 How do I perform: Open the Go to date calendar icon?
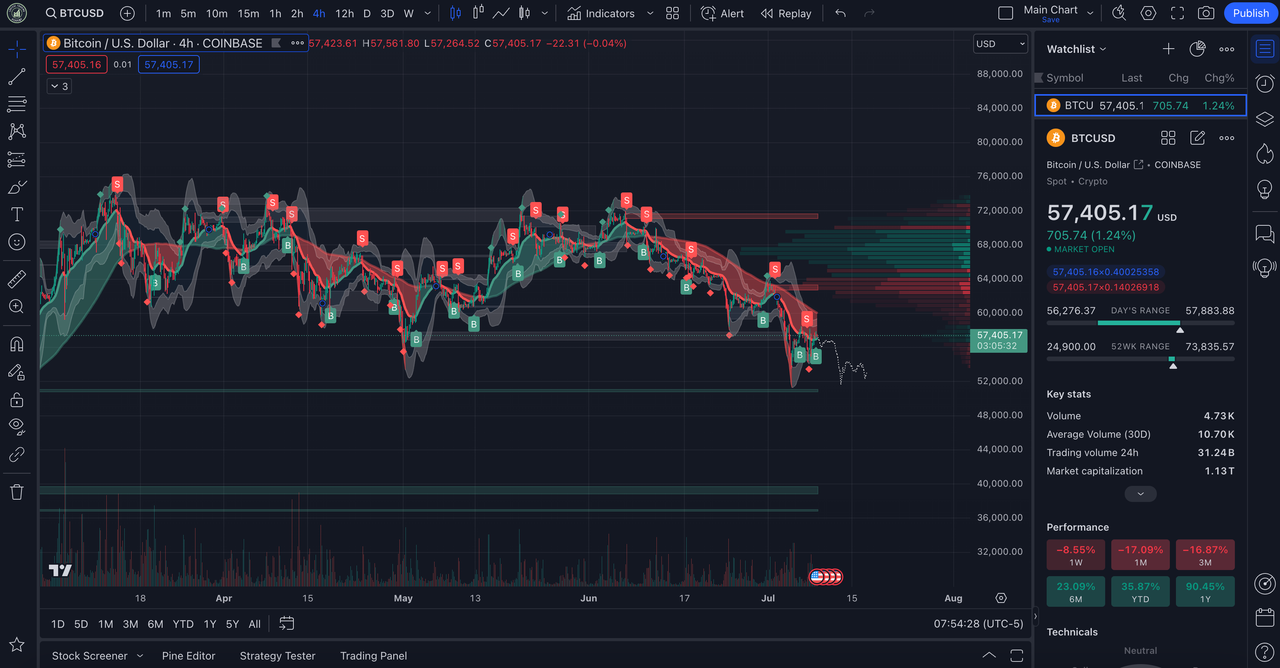(287, 624)
